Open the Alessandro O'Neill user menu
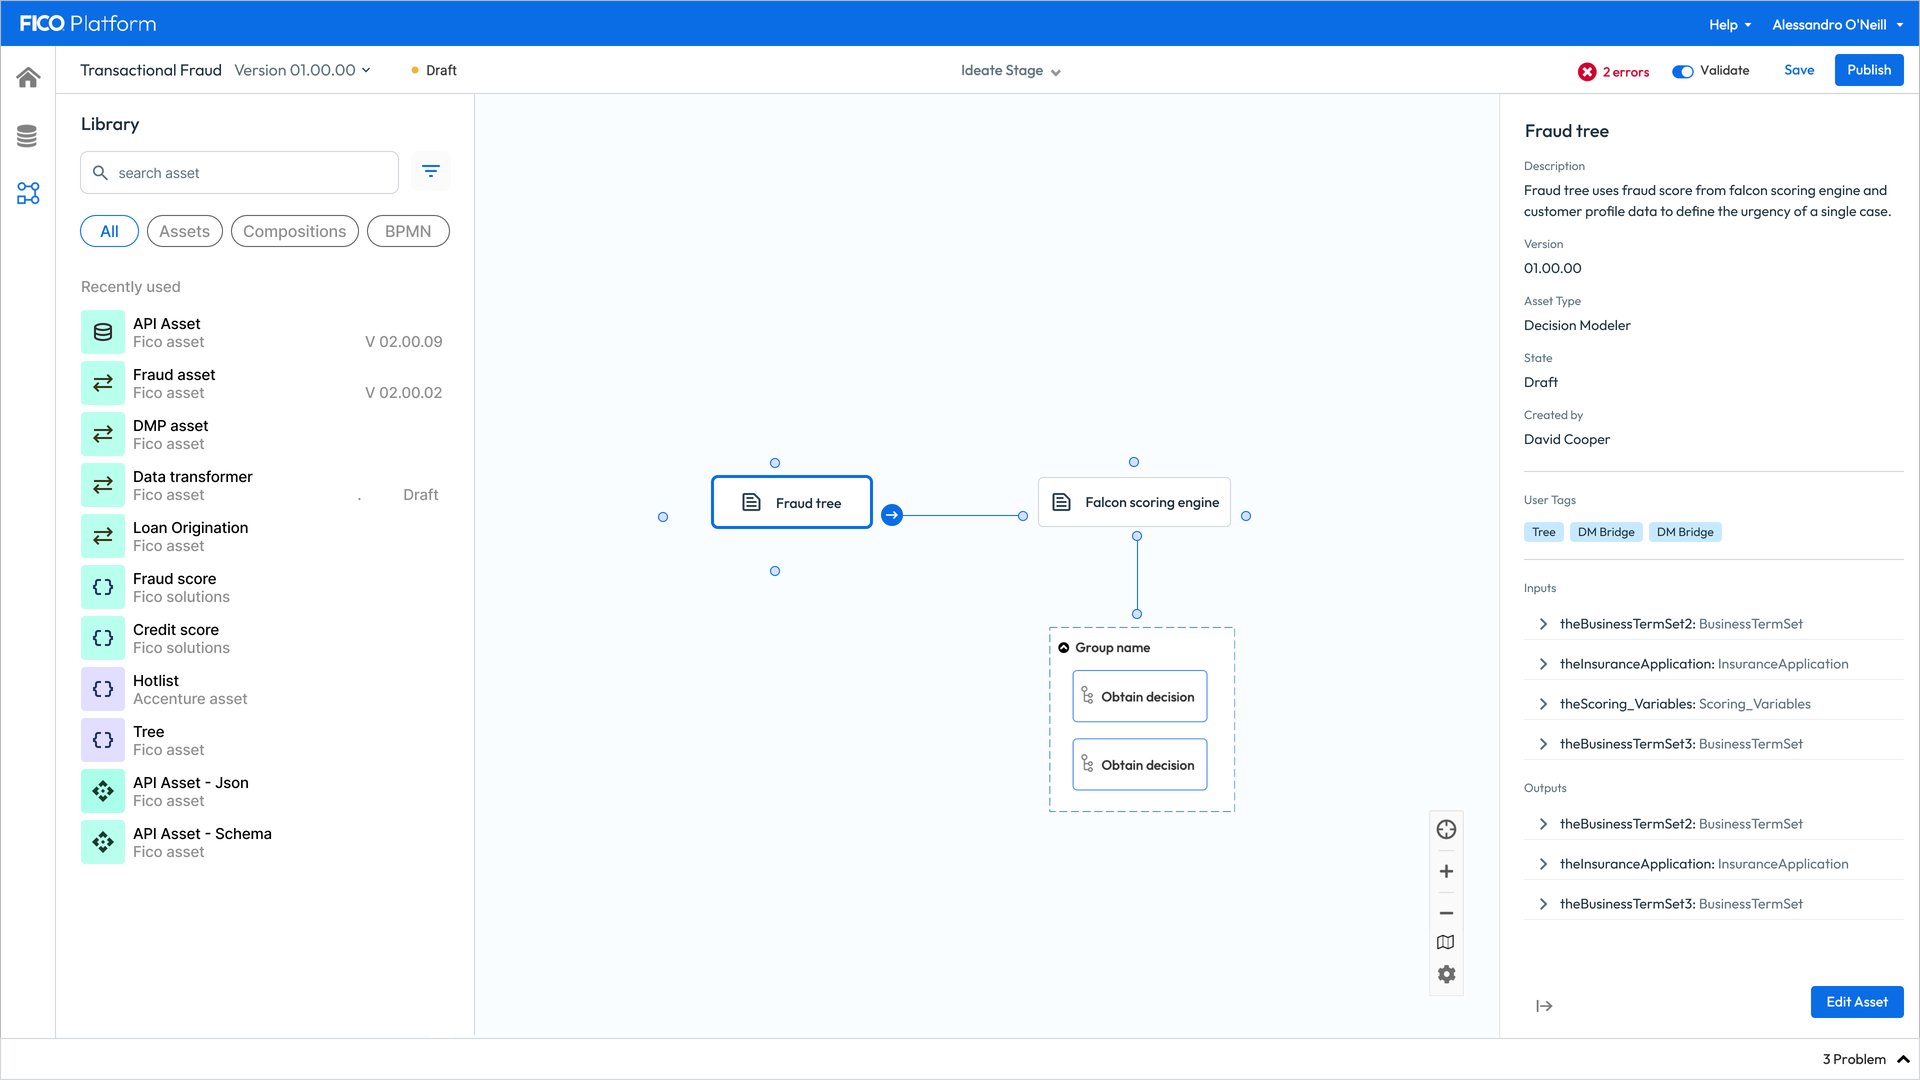 (1838, 25)
